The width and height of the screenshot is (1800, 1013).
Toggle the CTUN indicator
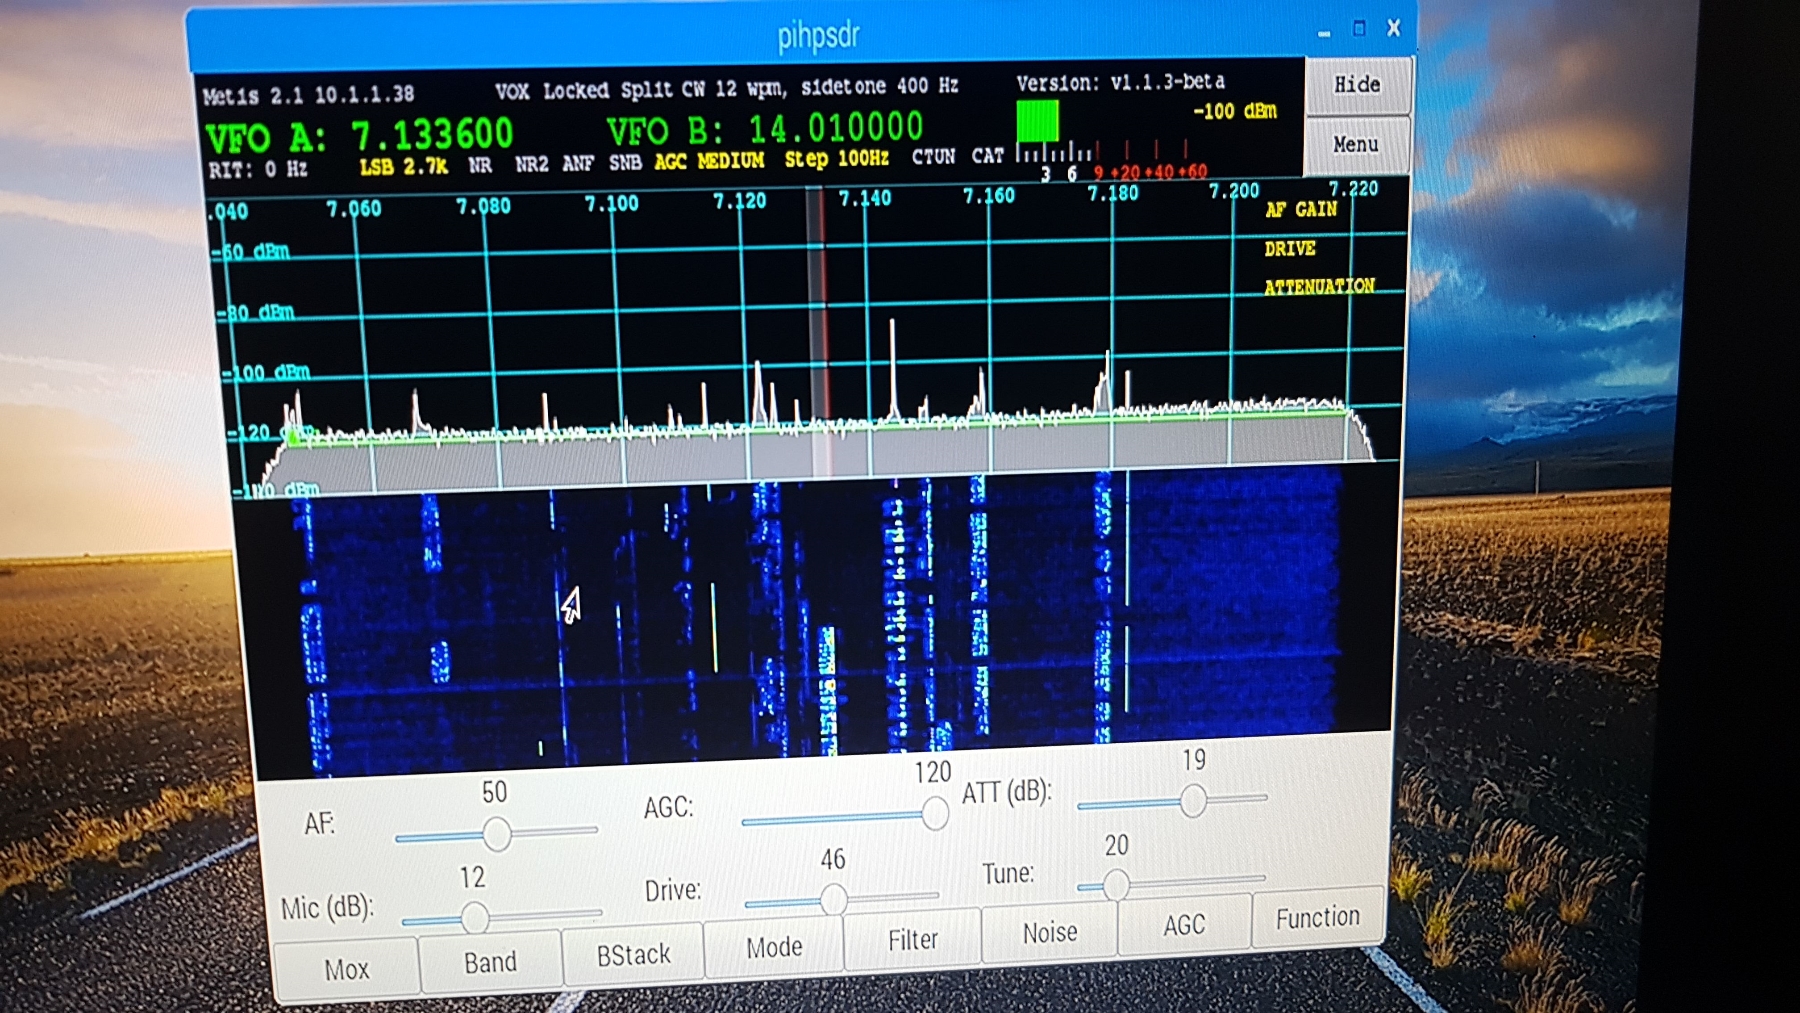[933, 157]
